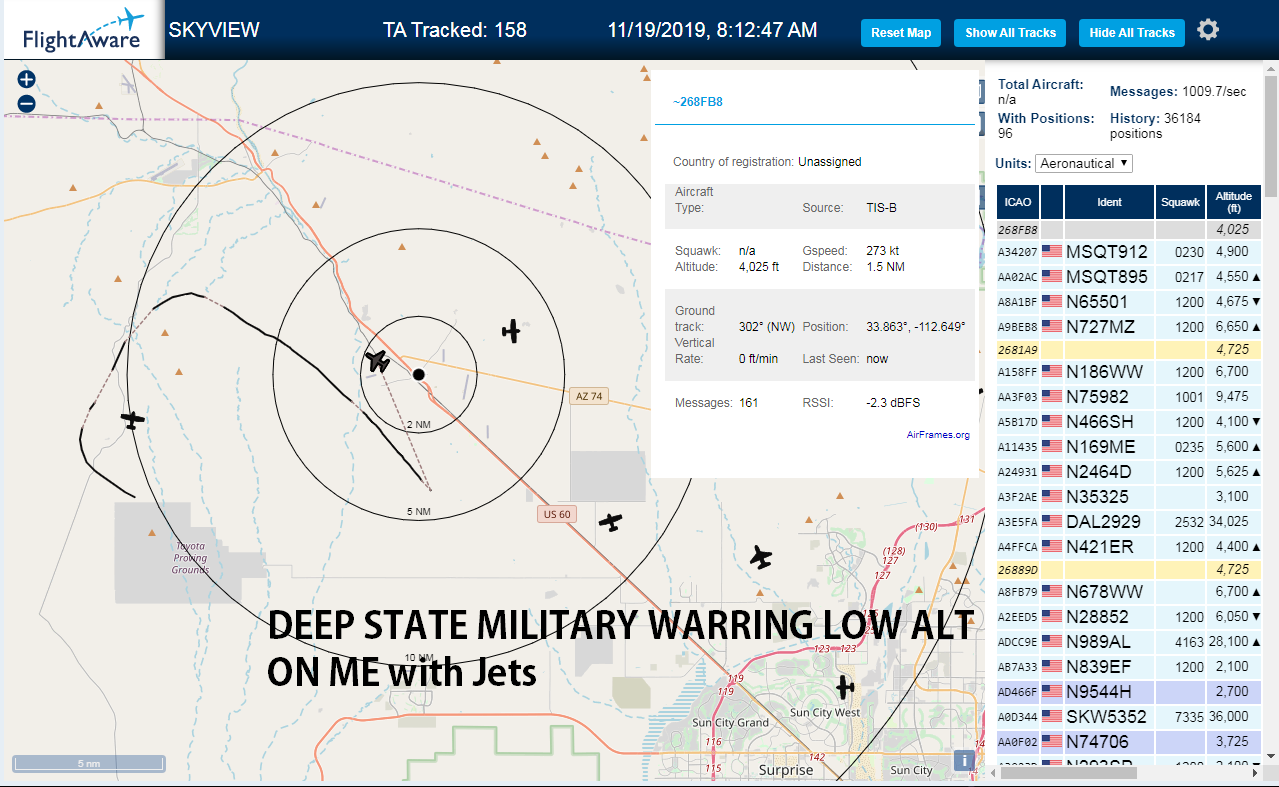Select the N2464D row ident
Screen dimensions: 1279x787
tap(1099, 471)
